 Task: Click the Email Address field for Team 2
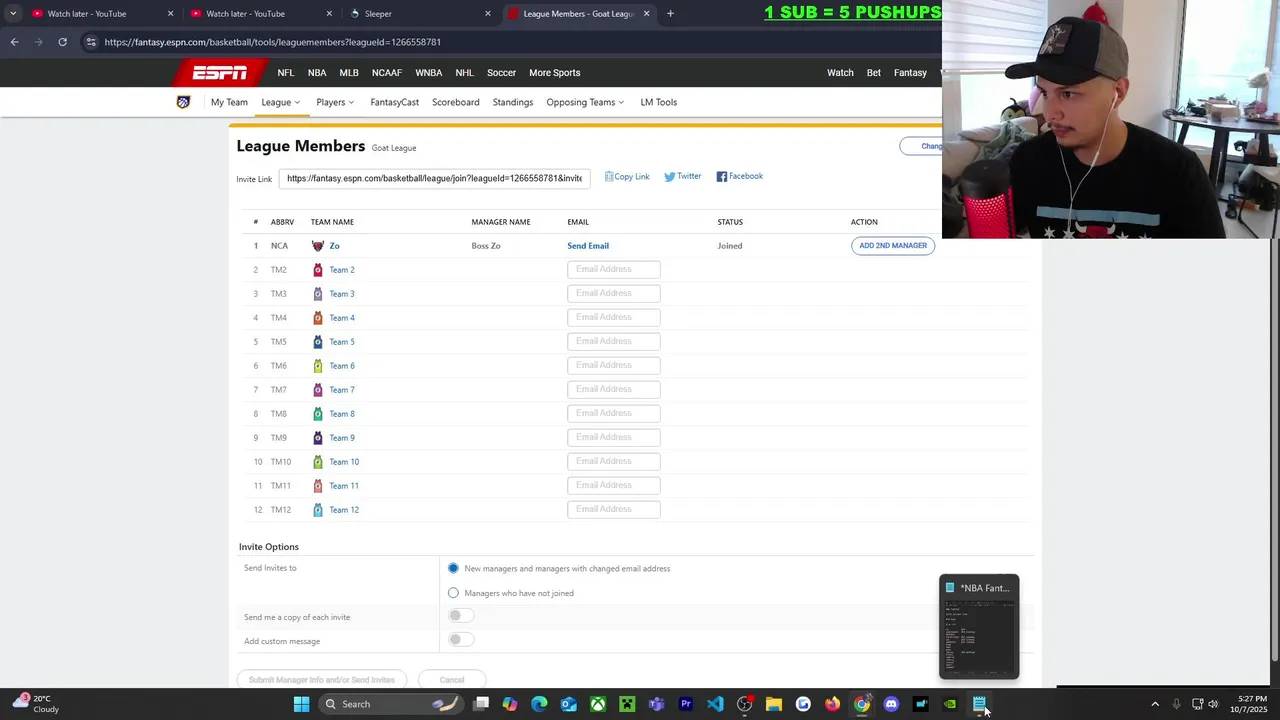coord(614,269)
